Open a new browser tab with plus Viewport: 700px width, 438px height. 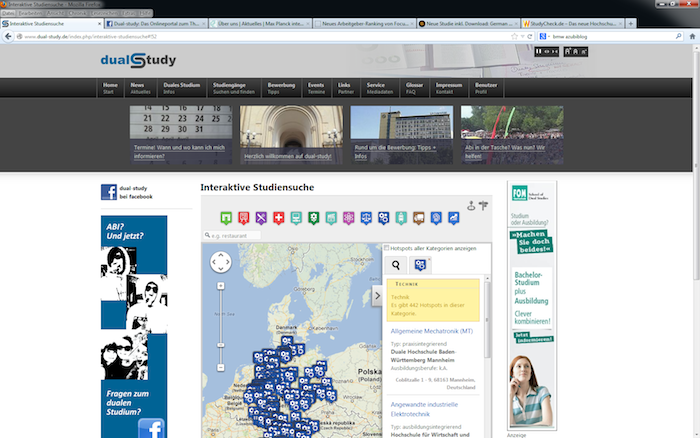coord(631,24)
